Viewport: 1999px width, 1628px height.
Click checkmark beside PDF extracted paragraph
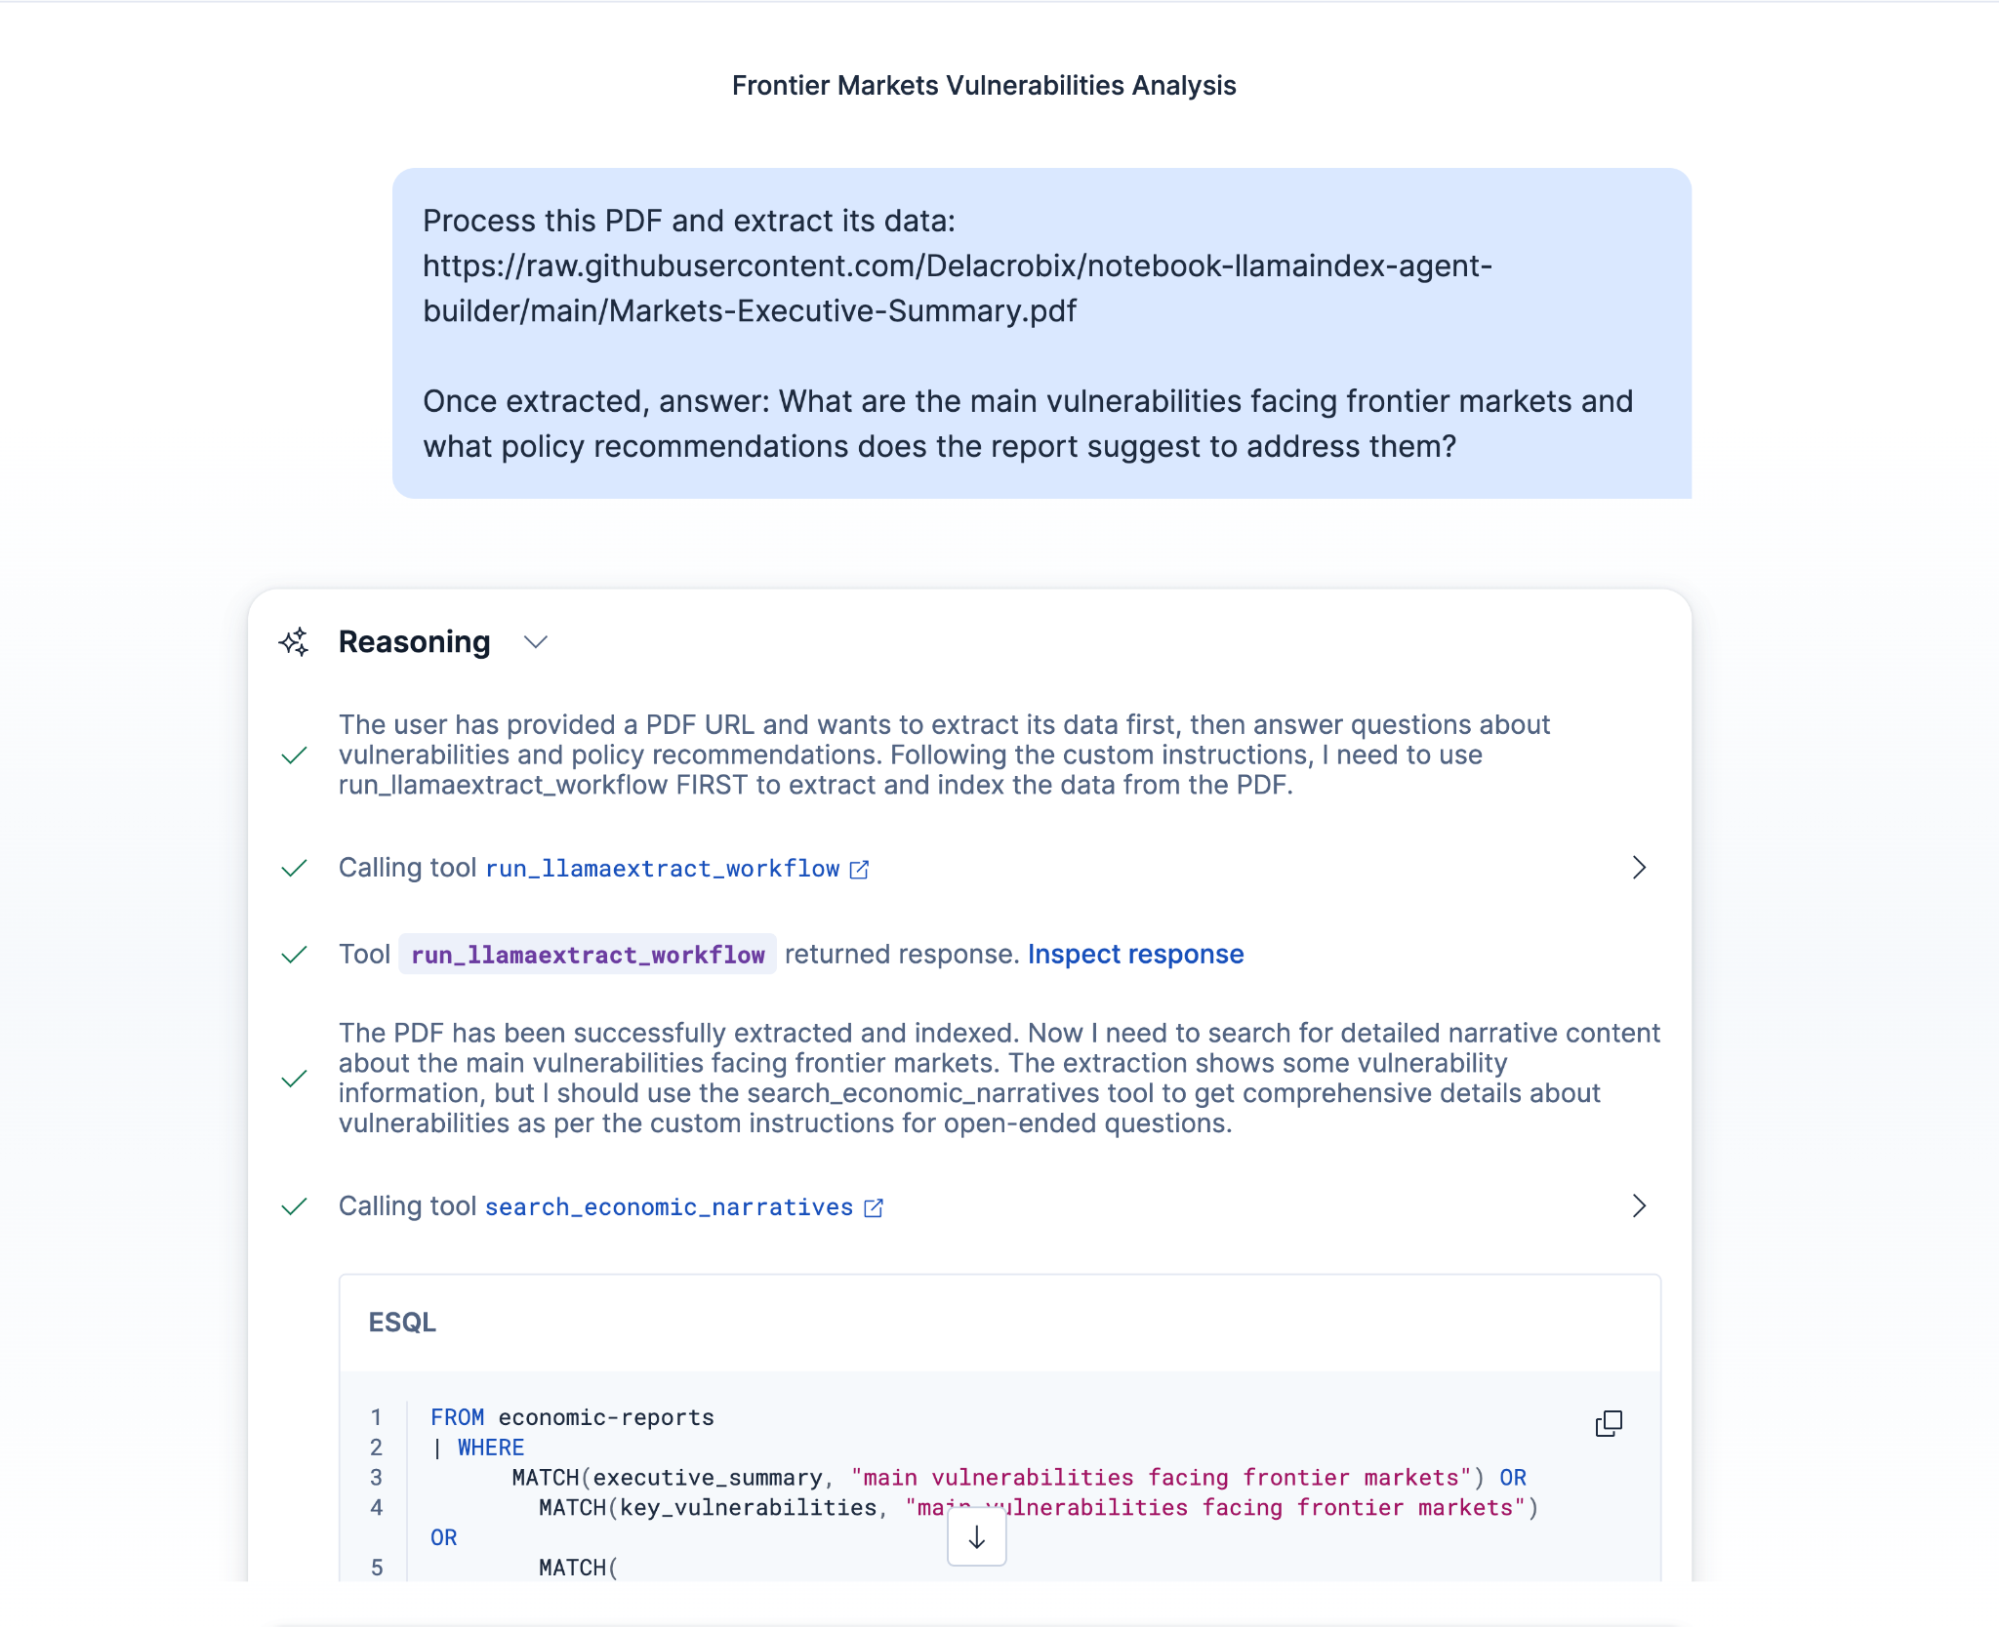[x=294, y=1079]
